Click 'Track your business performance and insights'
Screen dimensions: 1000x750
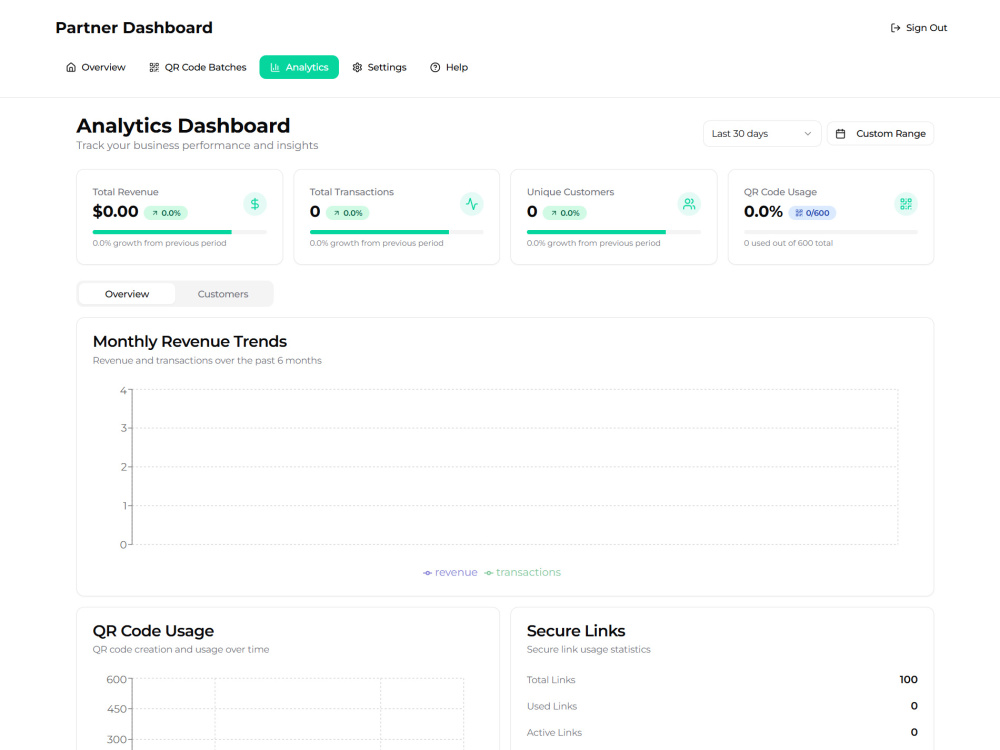click(x=197, y=145)
